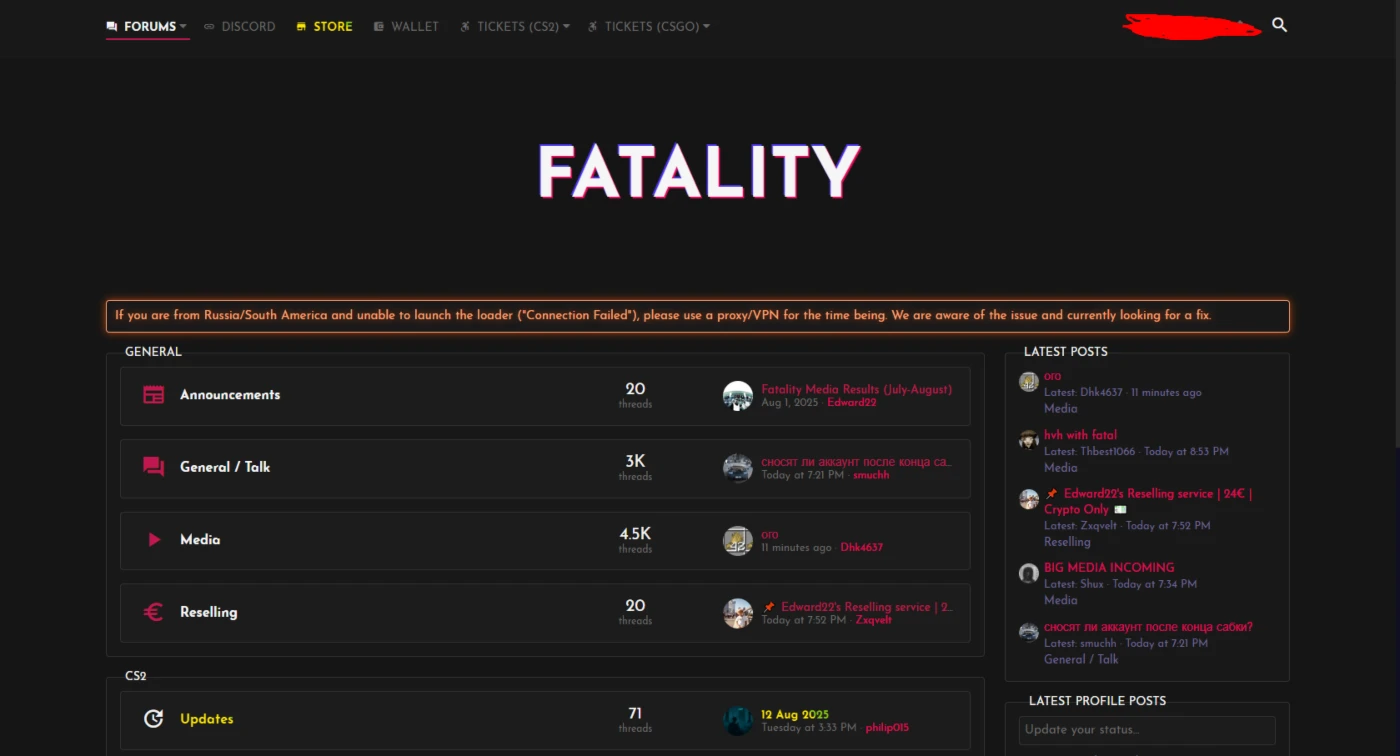Click the Media play triangle icon
Screen dimensions: 1400x756
(x=154, y=540)
